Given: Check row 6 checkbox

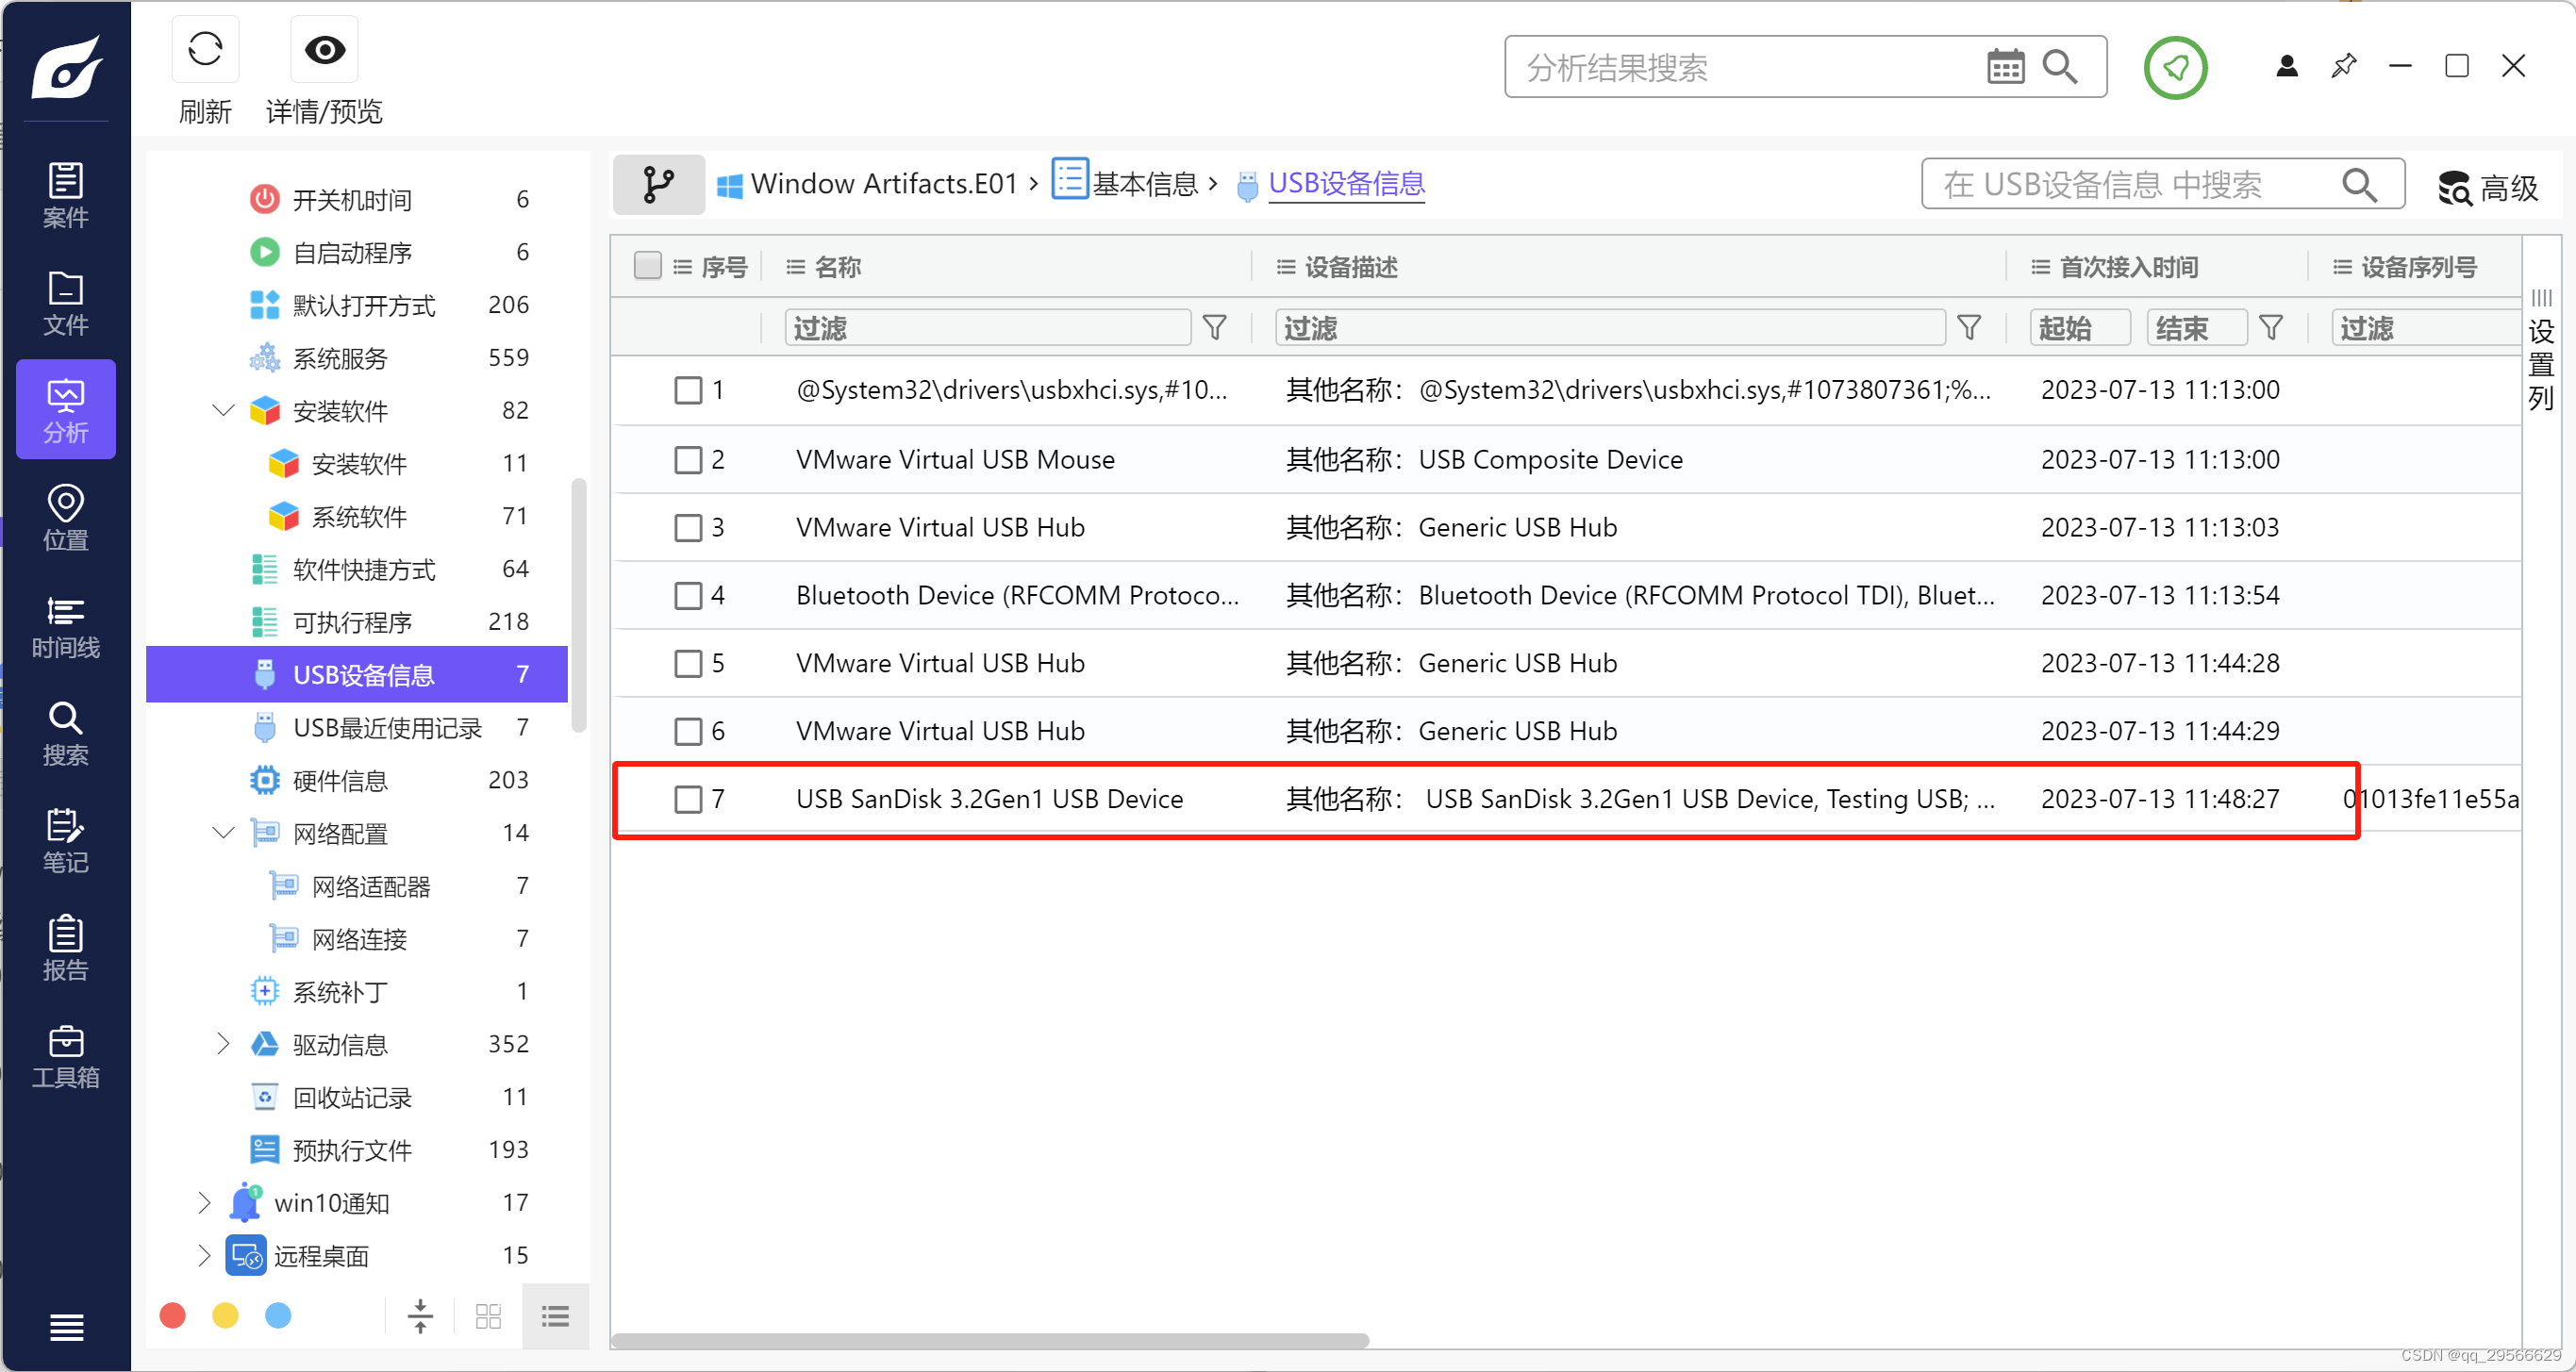Looking at the screenshot, I should (x=688, y=732).
